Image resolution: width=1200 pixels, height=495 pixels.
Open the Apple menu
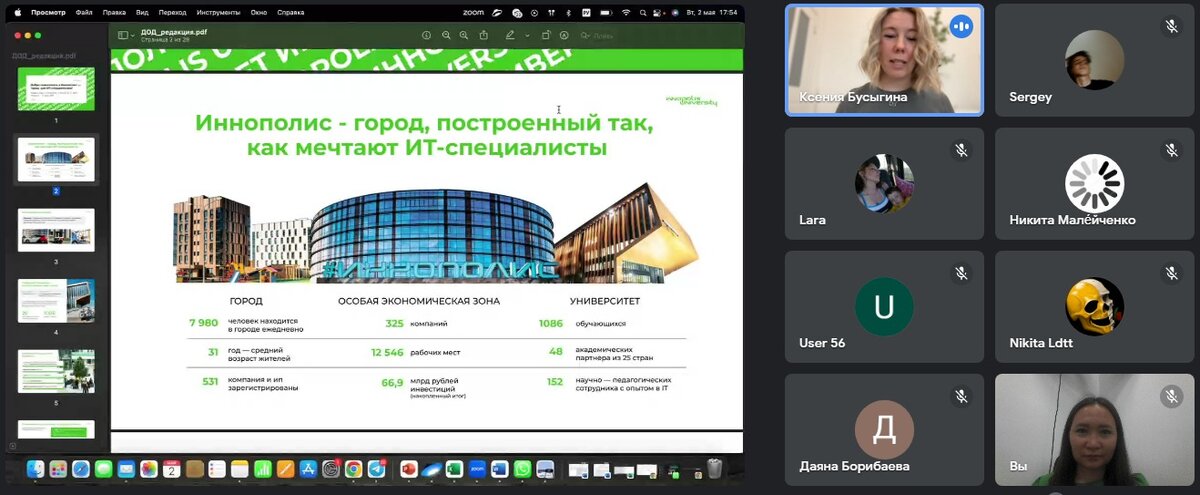[17, 12]
